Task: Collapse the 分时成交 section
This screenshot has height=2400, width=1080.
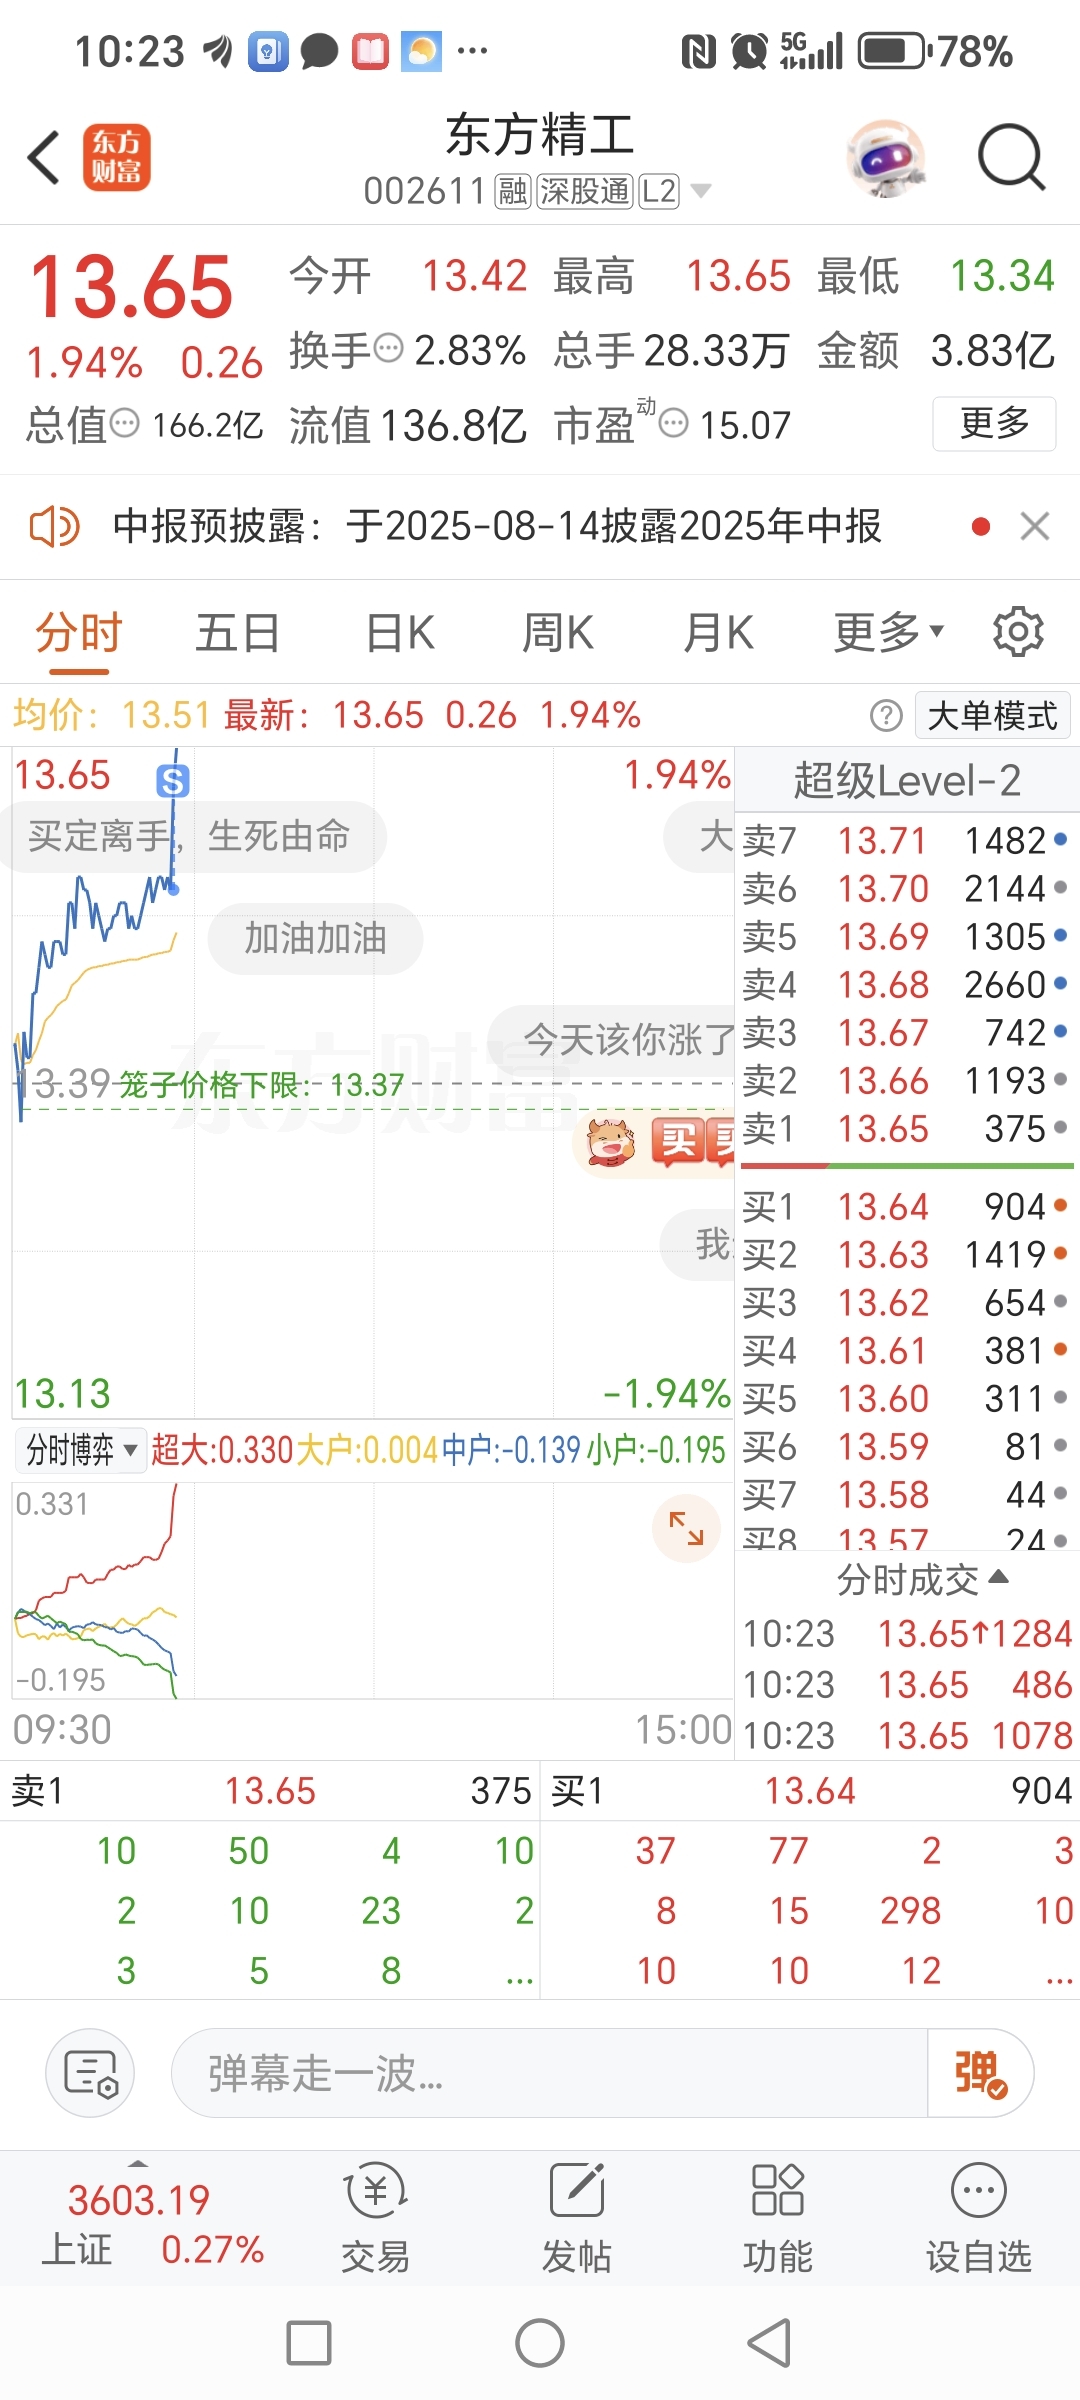Action: 922,1580
